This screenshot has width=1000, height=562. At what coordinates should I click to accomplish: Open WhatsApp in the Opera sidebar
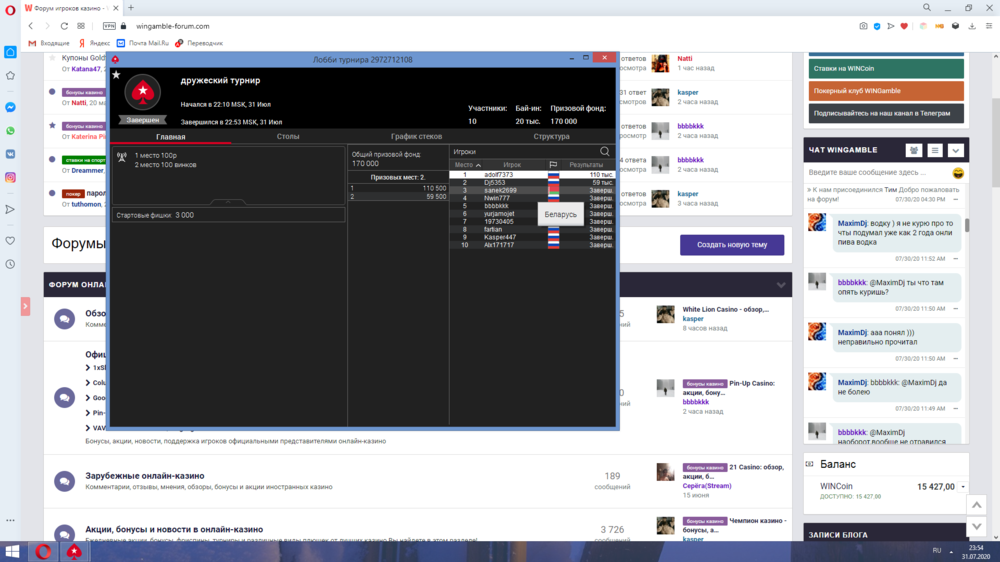tap(10, 130)
